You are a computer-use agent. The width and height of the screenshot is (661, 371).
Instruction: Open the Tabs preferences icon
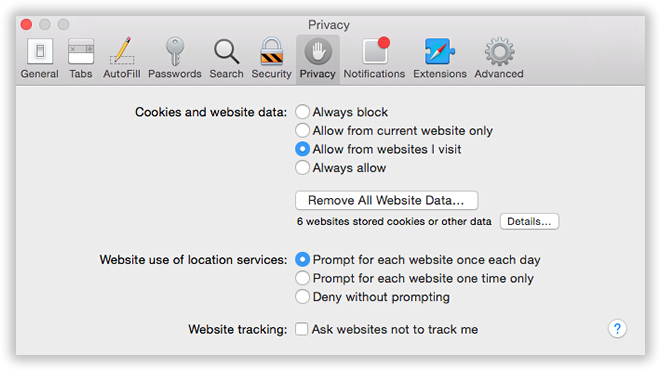81,58
